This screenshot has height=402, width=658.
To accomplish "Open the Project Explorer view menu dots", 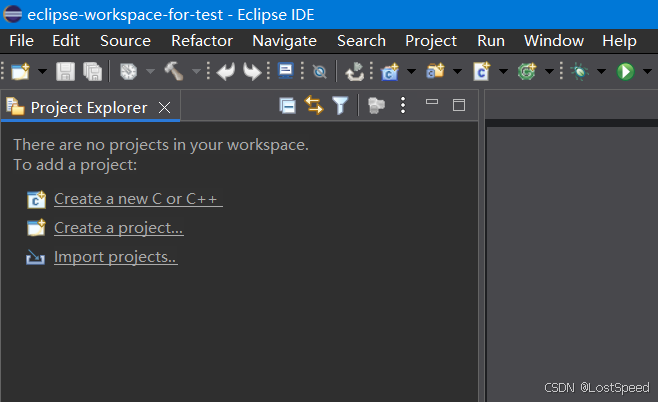I will 403,105.
